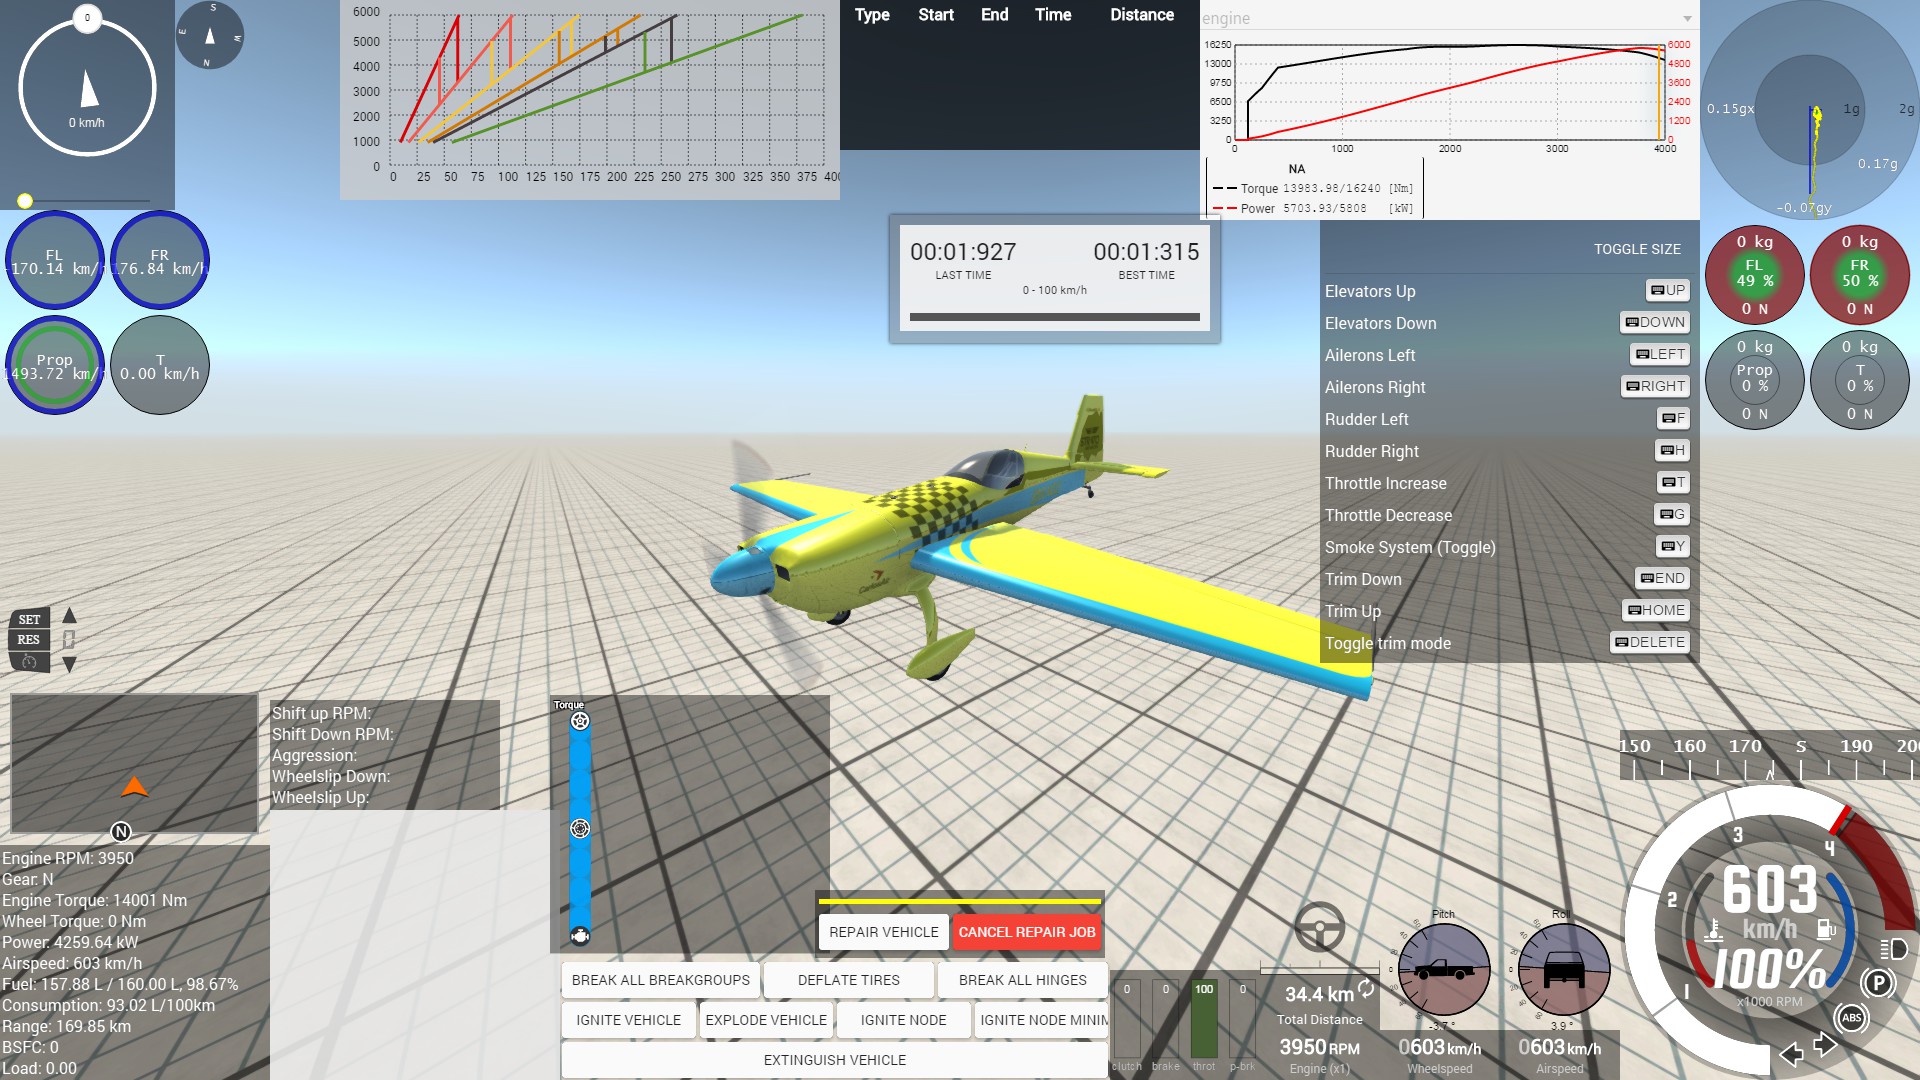Click the Roll indicator gauge
Image resolution: width=1920 pixels, height=1080 pixels.
pos(1564,969)
